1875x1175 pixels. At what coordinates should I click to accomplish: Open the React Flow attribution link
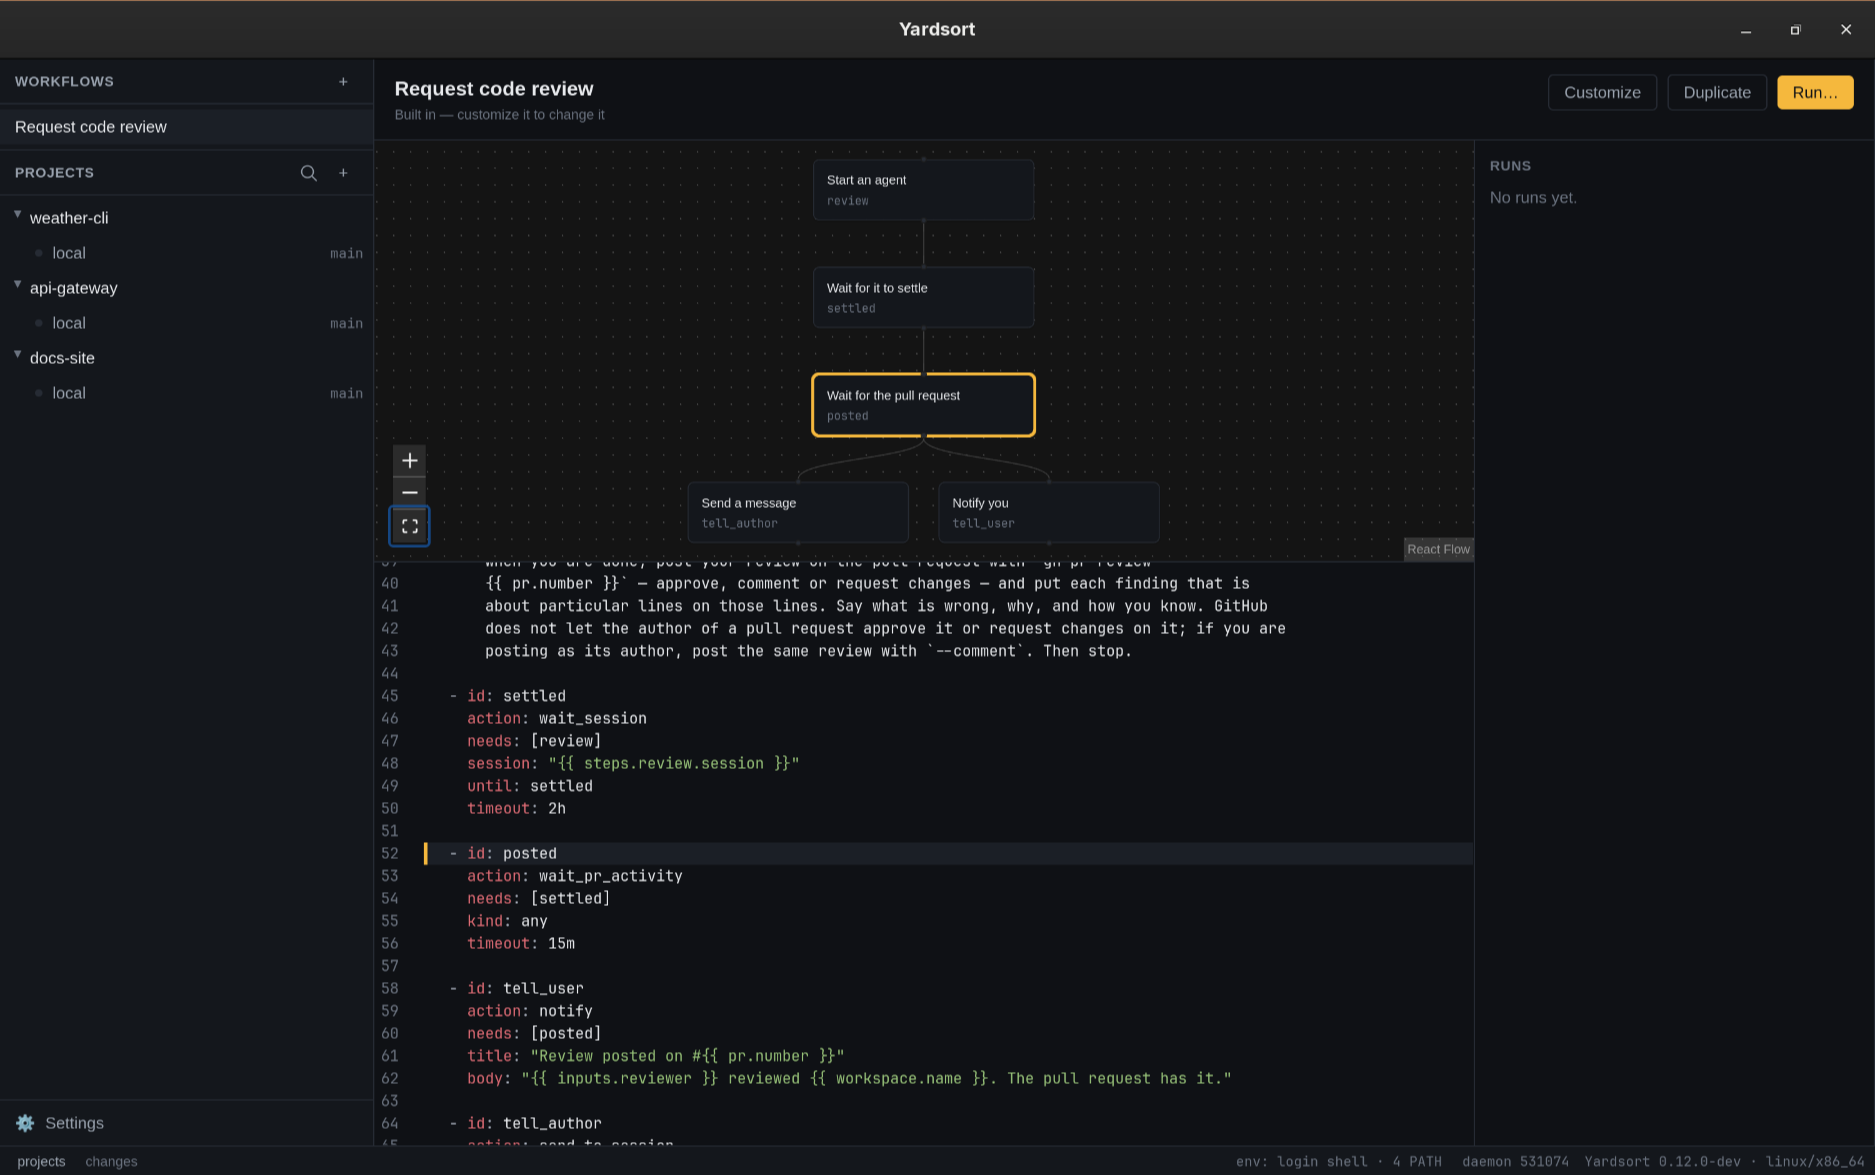click(x=1438, y=549)
